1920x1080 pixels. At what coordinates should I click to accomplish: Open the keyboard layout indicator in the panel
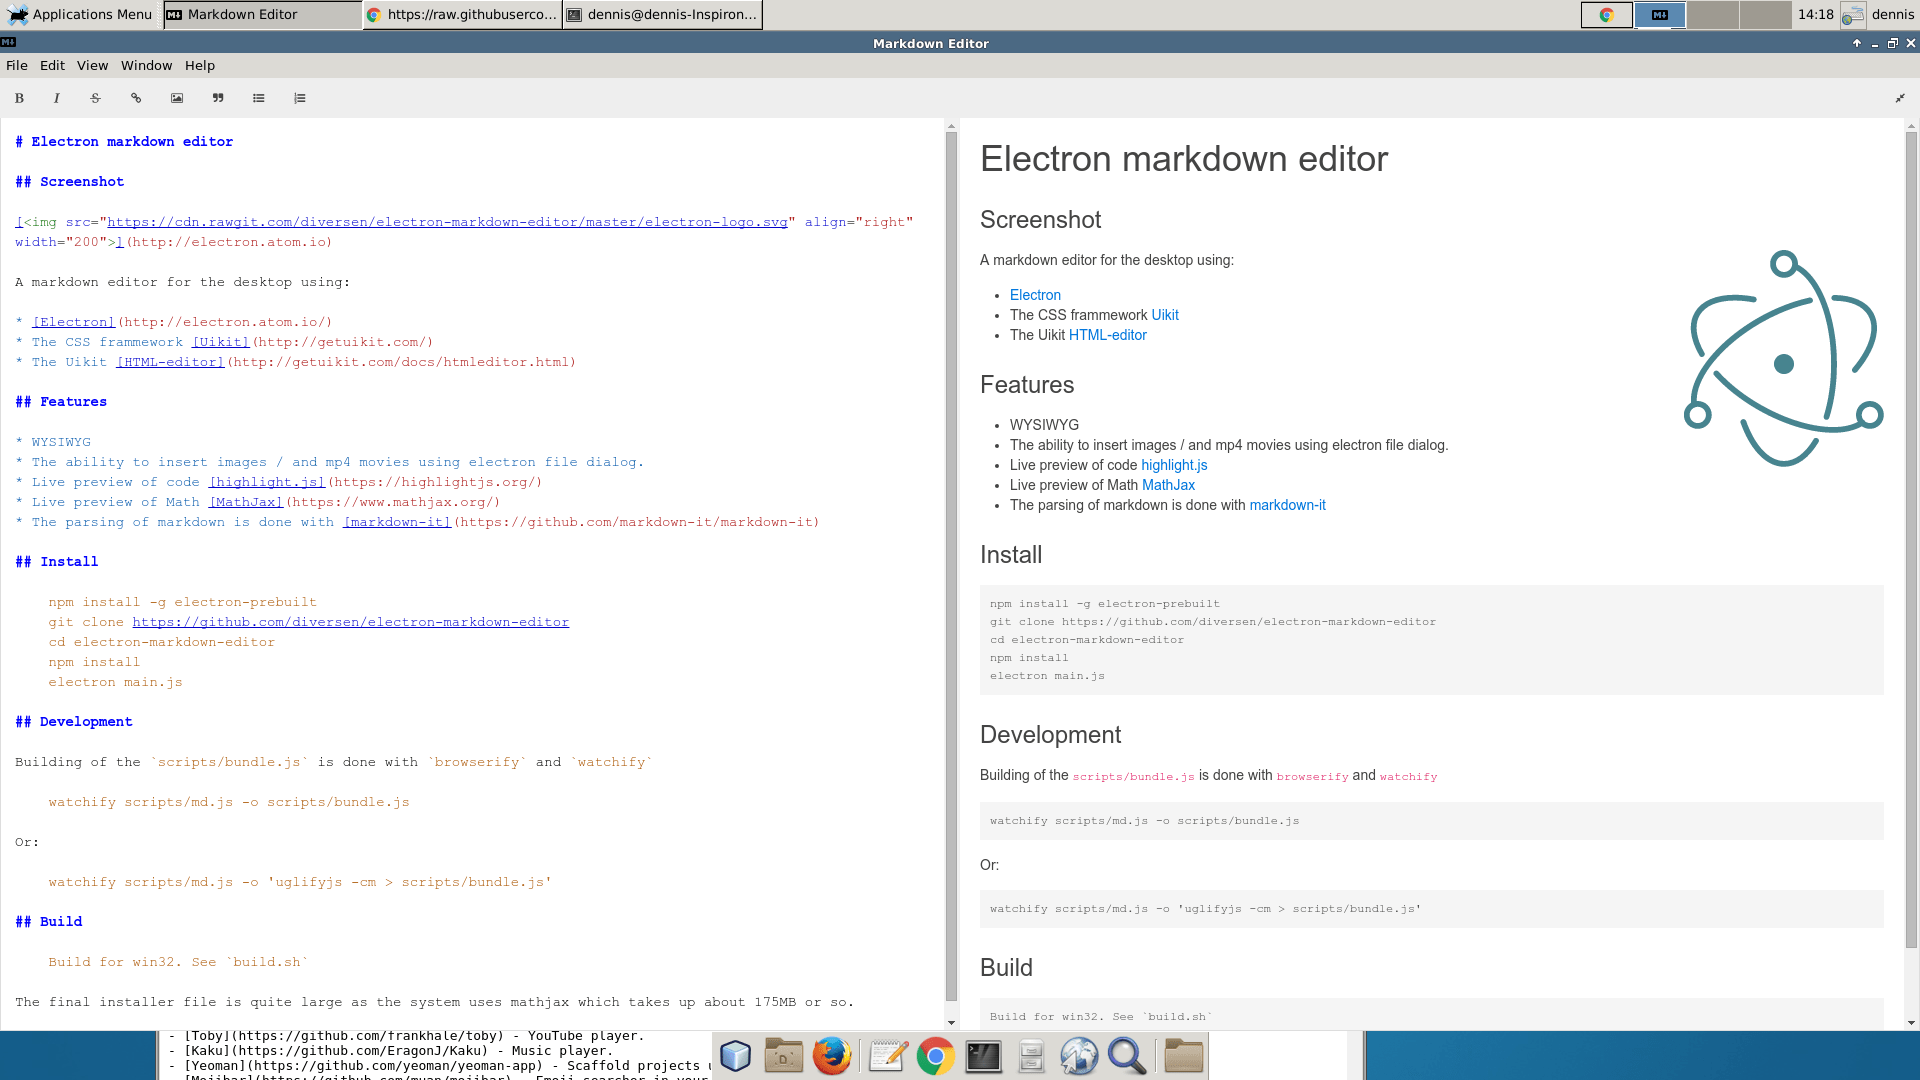(x=1853, y=14)
